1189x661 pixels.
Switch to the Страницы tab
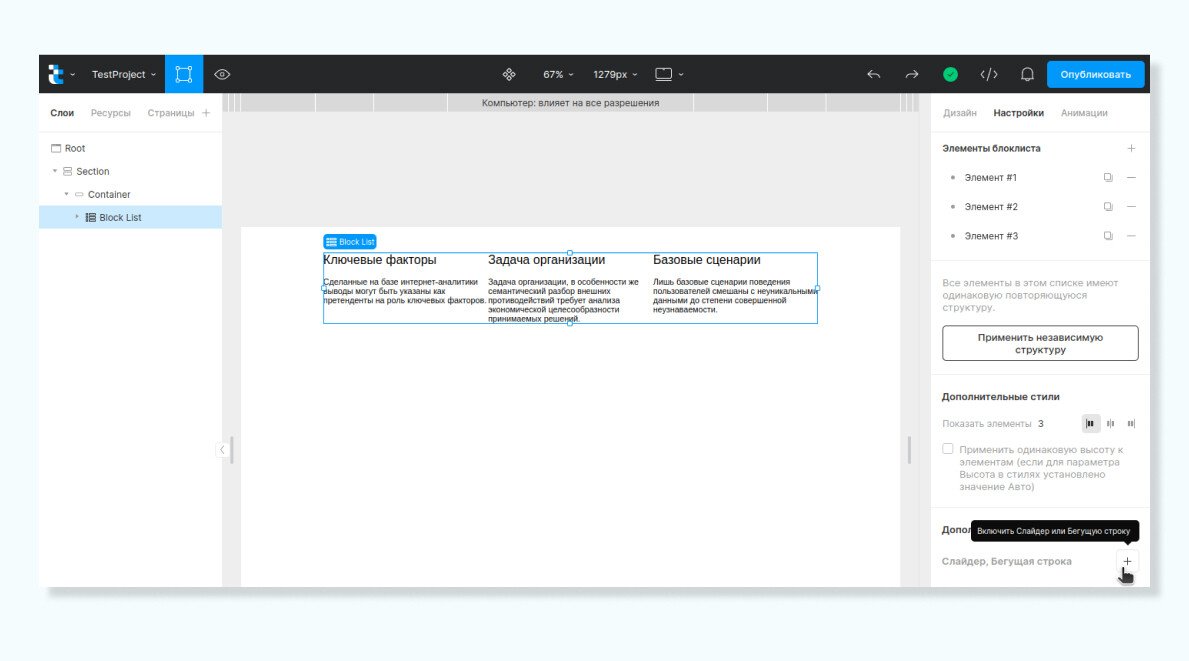coord(171,113)
